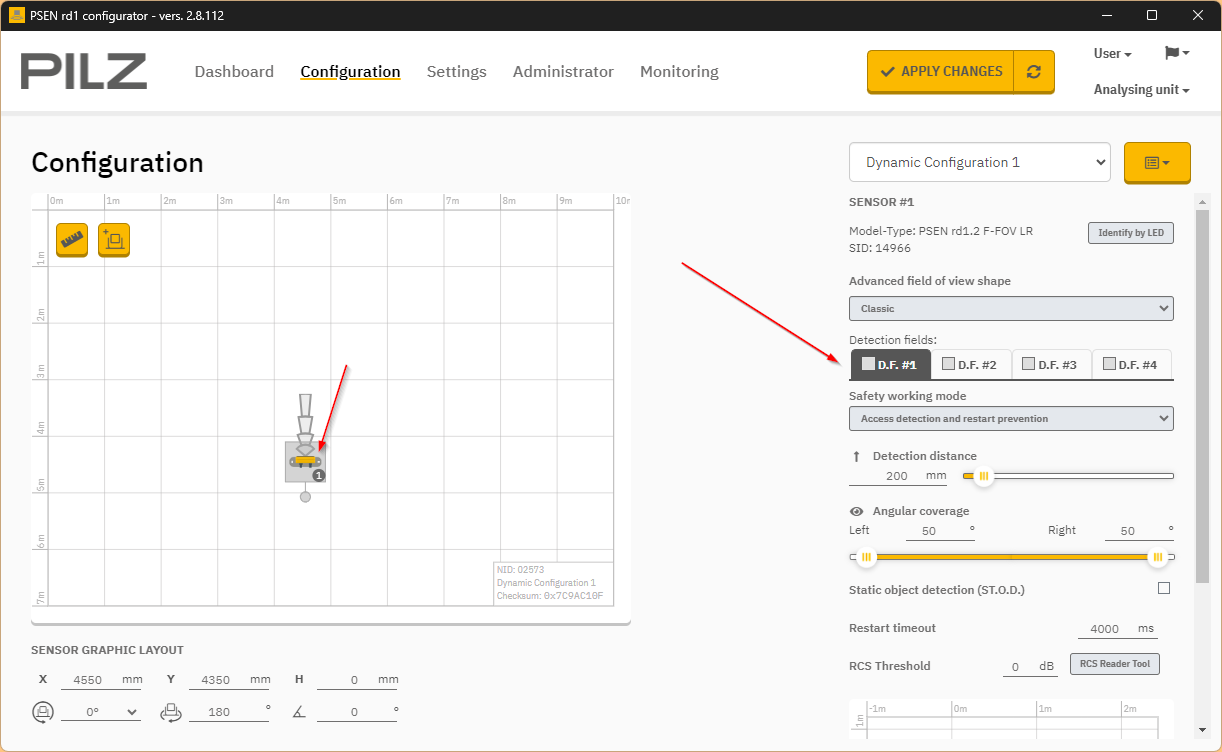Screen dimensions: 1222x752
Task: Click Identify by LED button
Action: click(x=1131, y=233)
